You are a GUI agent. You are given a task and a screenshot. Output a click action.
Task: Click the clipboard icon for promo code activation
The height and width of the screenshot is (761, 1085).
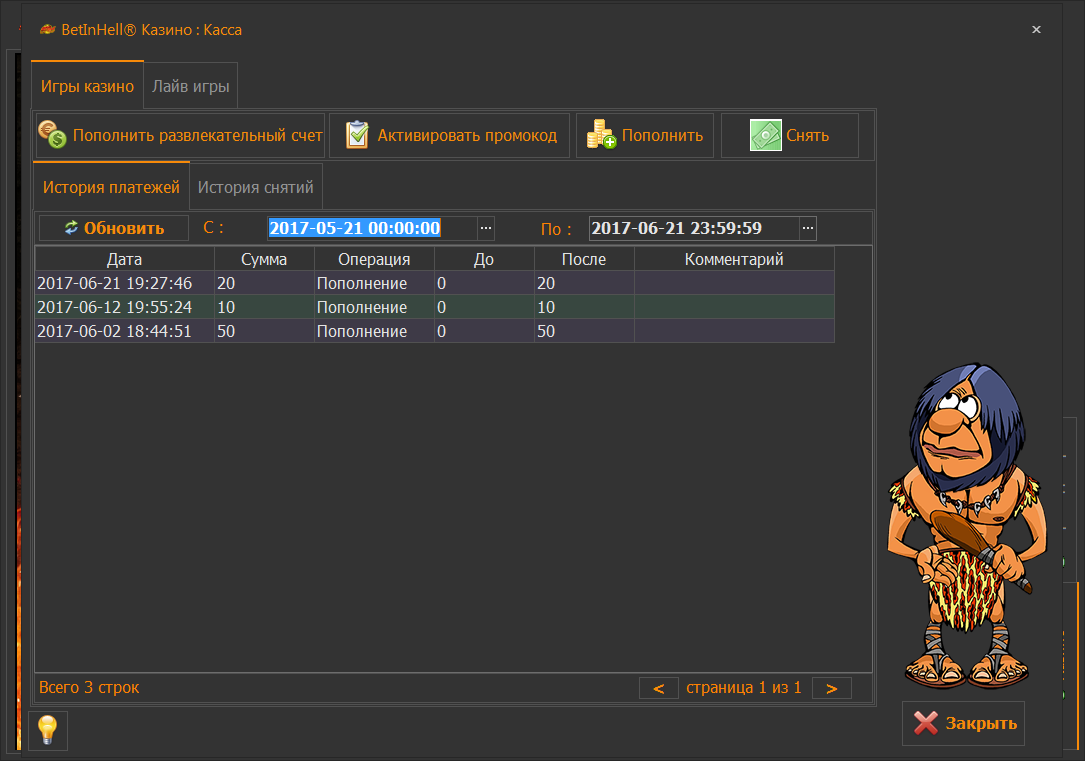click(357, 135)
